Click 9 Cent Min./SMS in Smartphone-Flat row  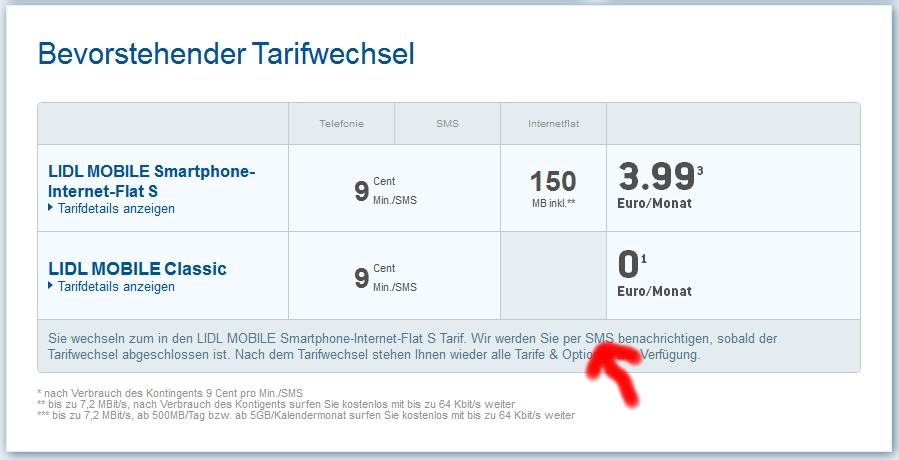click(x=385, y=190)
